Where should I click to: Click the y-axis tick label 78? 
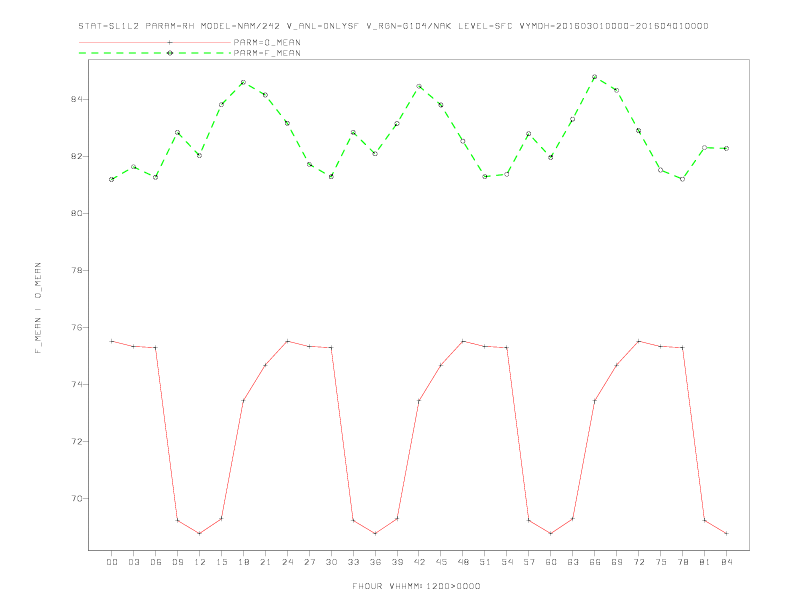pos(77,271)
